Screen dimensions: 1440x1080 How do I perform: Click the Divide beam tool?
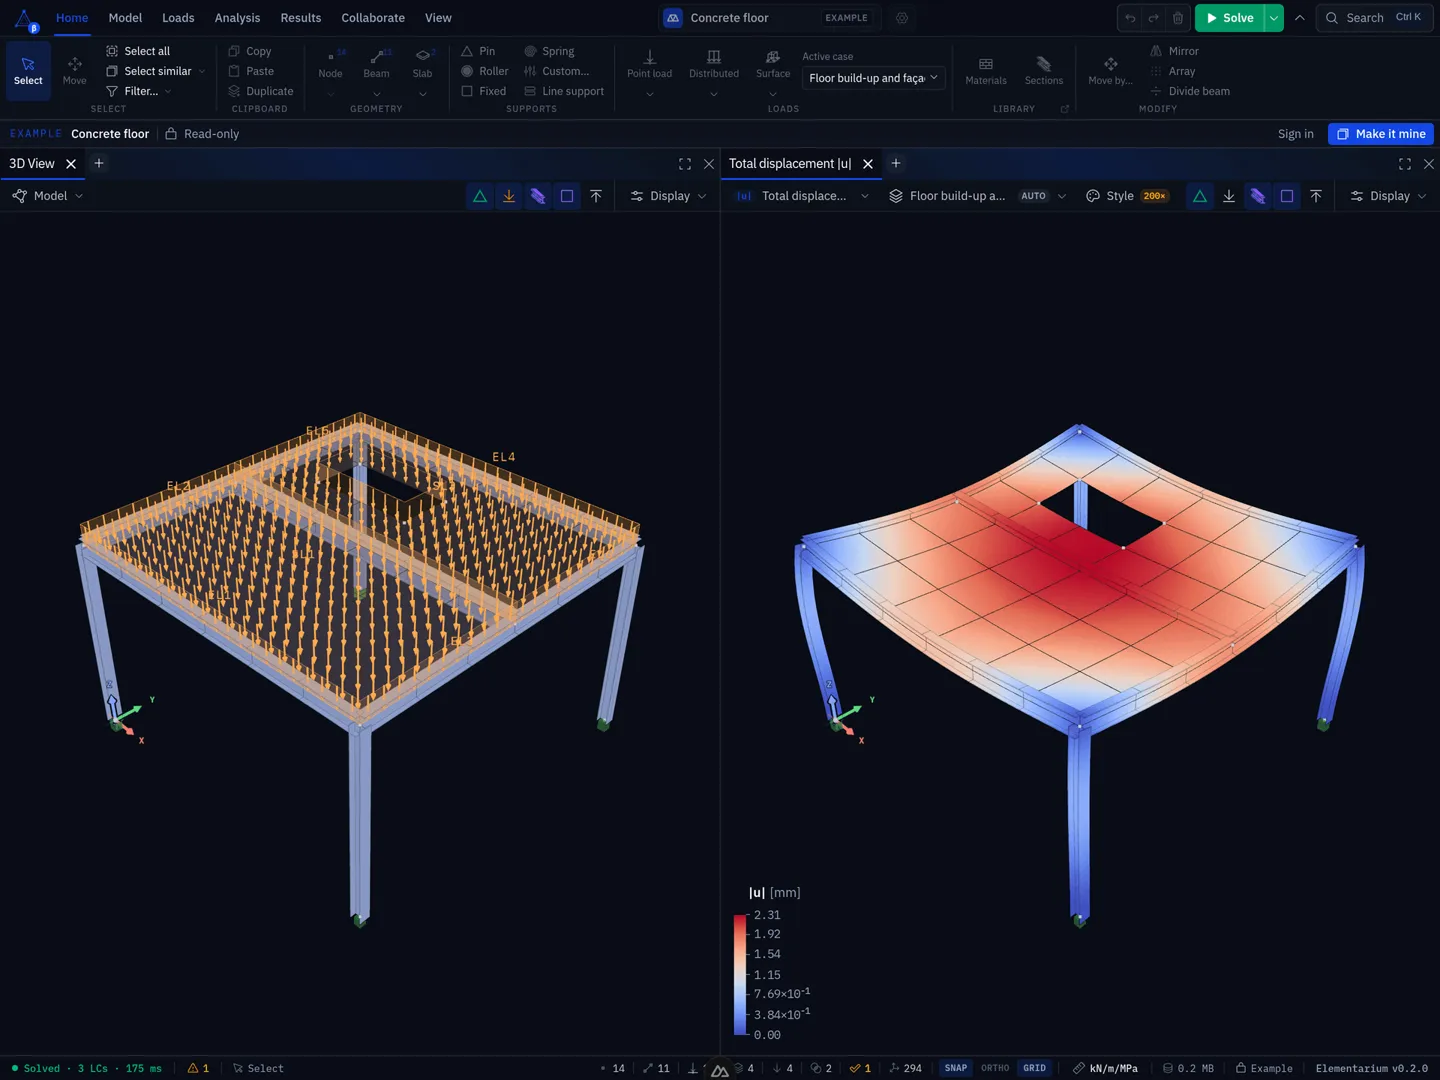(1190, 91)
